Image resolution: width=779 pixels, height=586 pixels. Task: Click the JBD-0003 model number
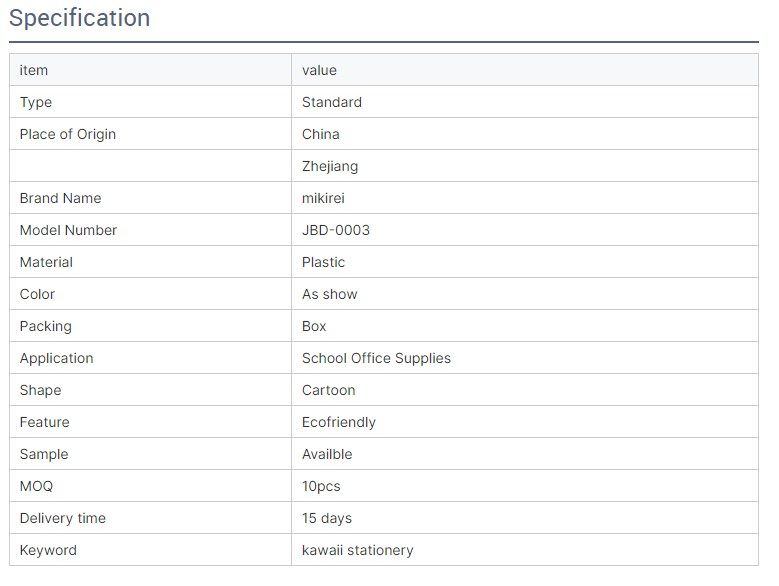(336, 230)
